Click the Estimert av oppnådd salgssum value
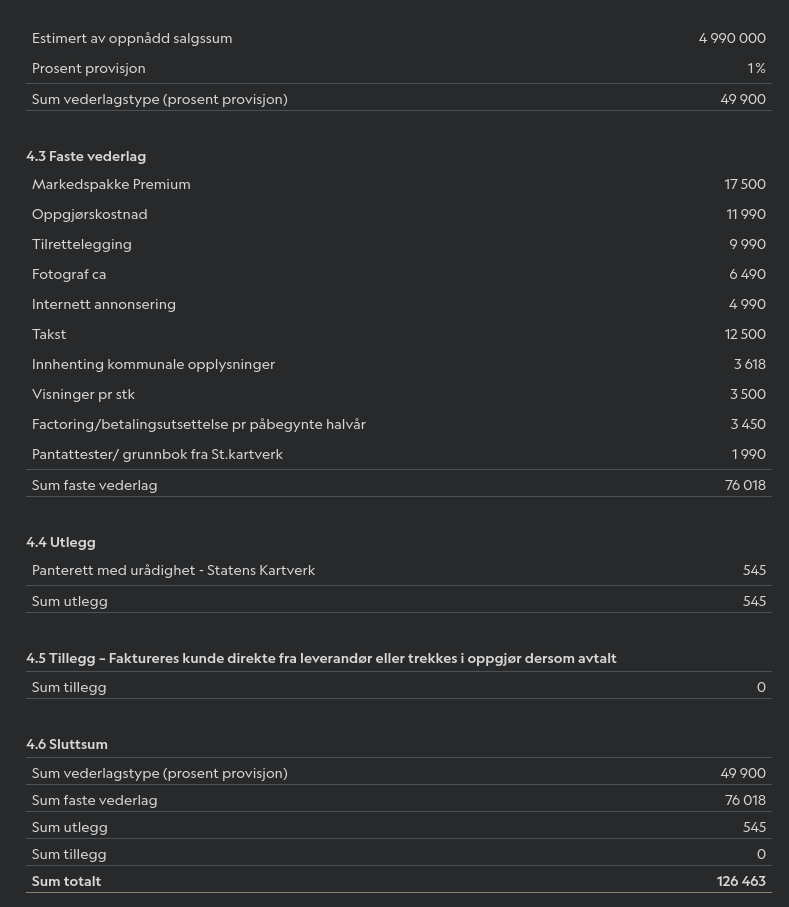The height and width of the screenshot is (907, 789). pos(732,38)
